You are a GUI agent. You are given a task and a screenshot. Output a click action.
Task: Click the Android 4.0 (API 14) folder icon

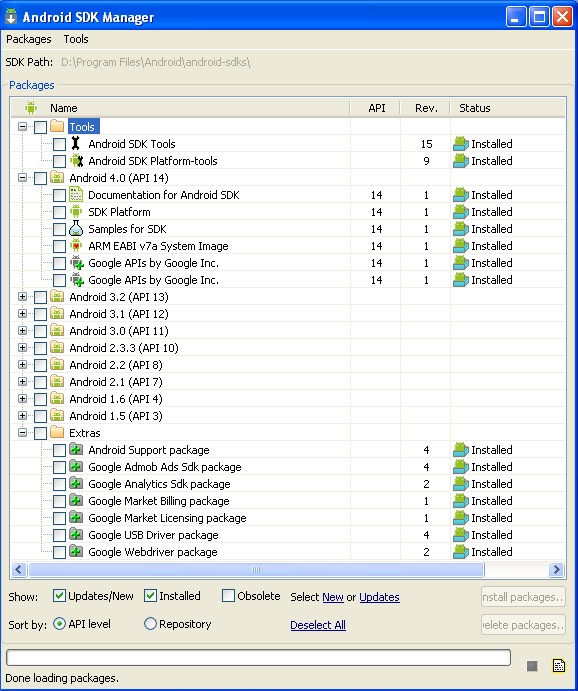(x=57, y=177)
